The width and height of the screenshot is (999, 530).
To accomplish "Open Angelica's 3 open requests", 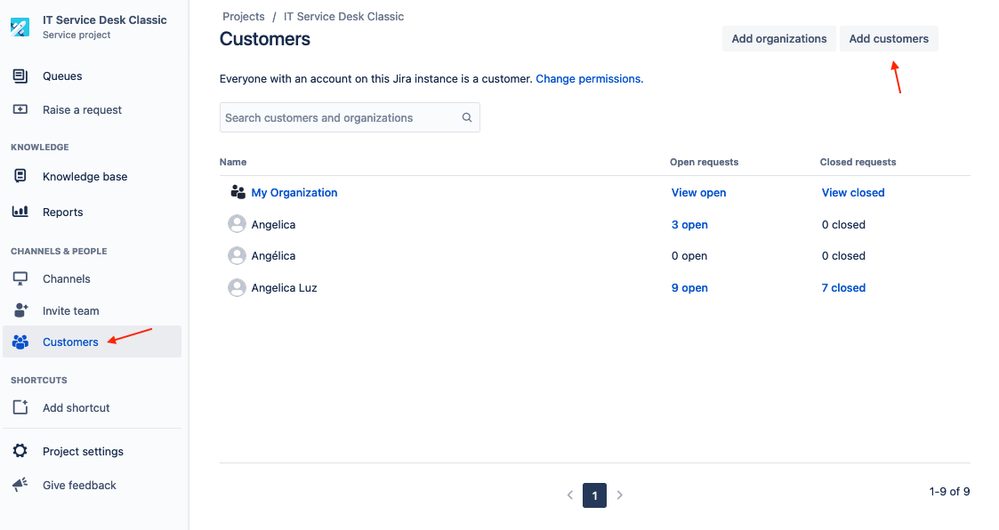I will point(689,224).
